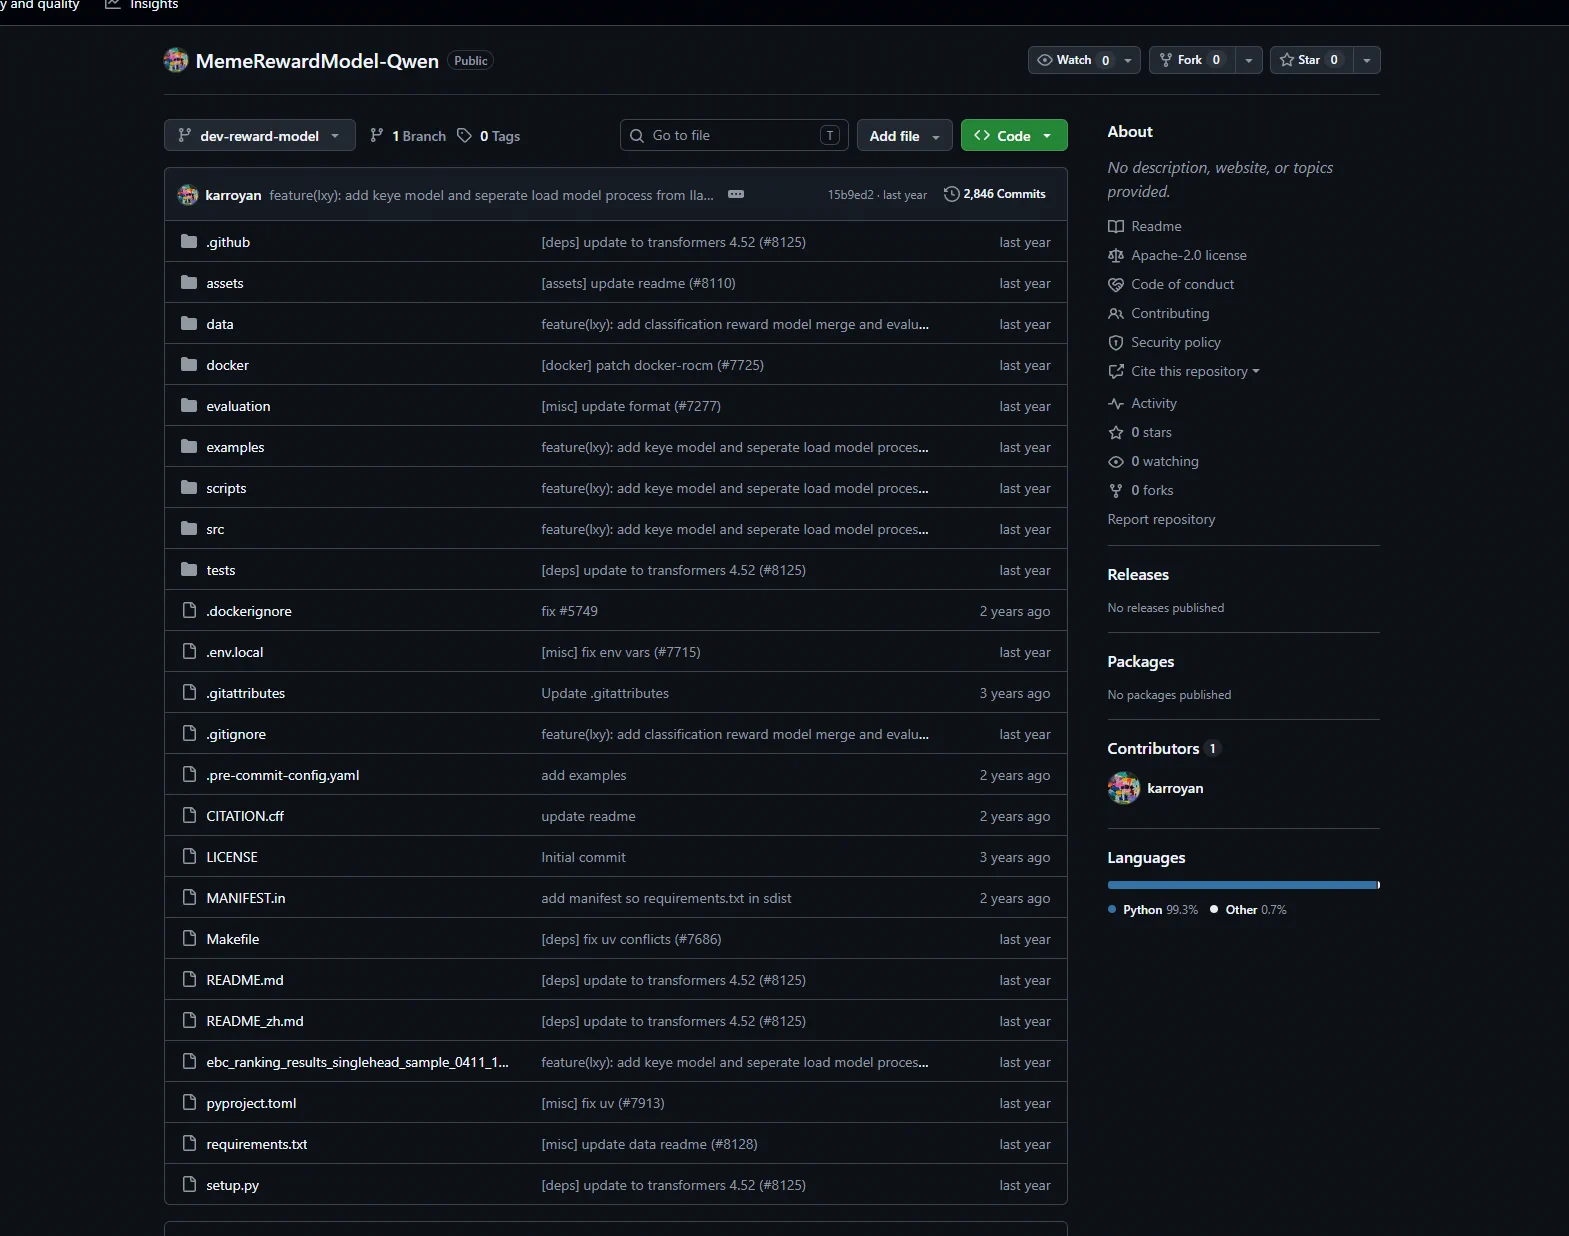Viewport: 1569px width, 1236px height.
Task: Focus the Go to file search field
Action: (x=734, y=135)
